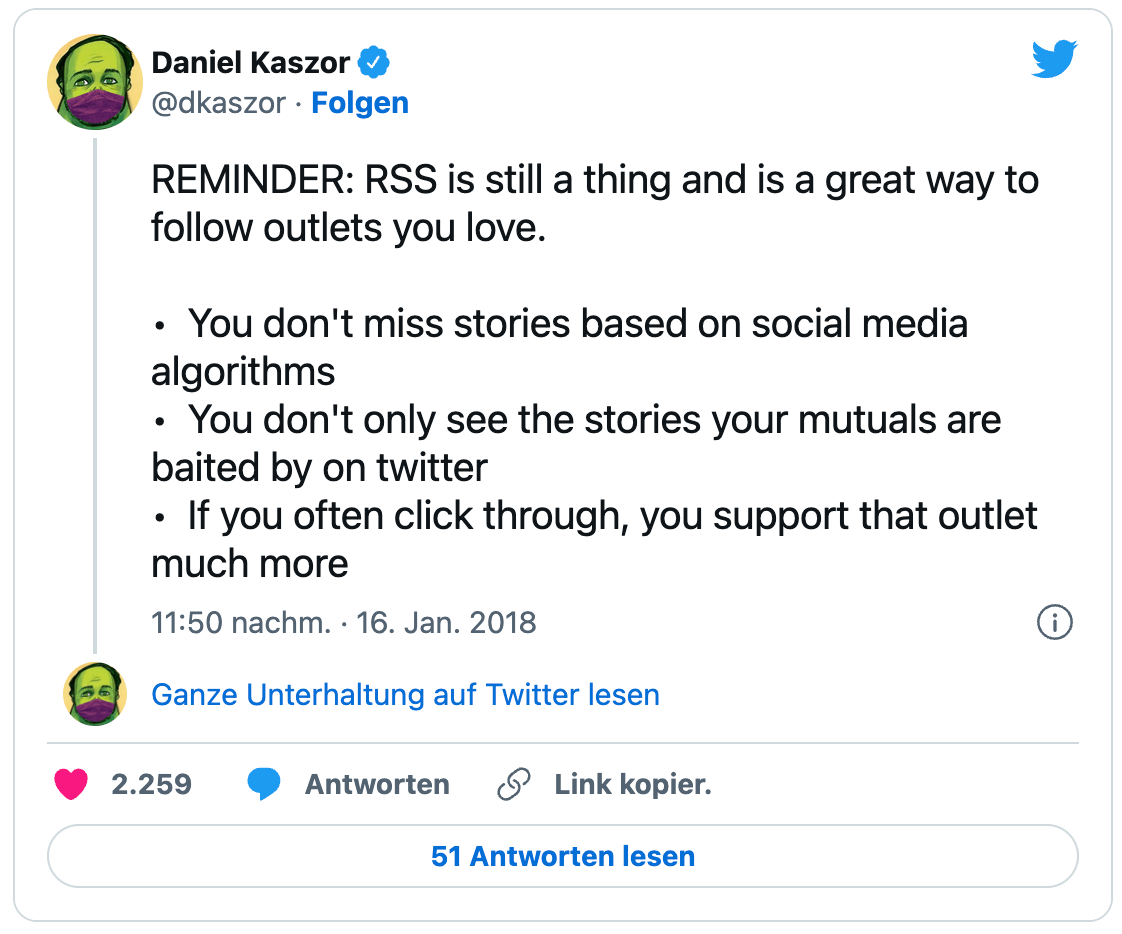This screenshot has height=934, width=1122.
Task: Click the date 16. Jan. 2018
Action: pyautogui.click(x=446, y=622)
